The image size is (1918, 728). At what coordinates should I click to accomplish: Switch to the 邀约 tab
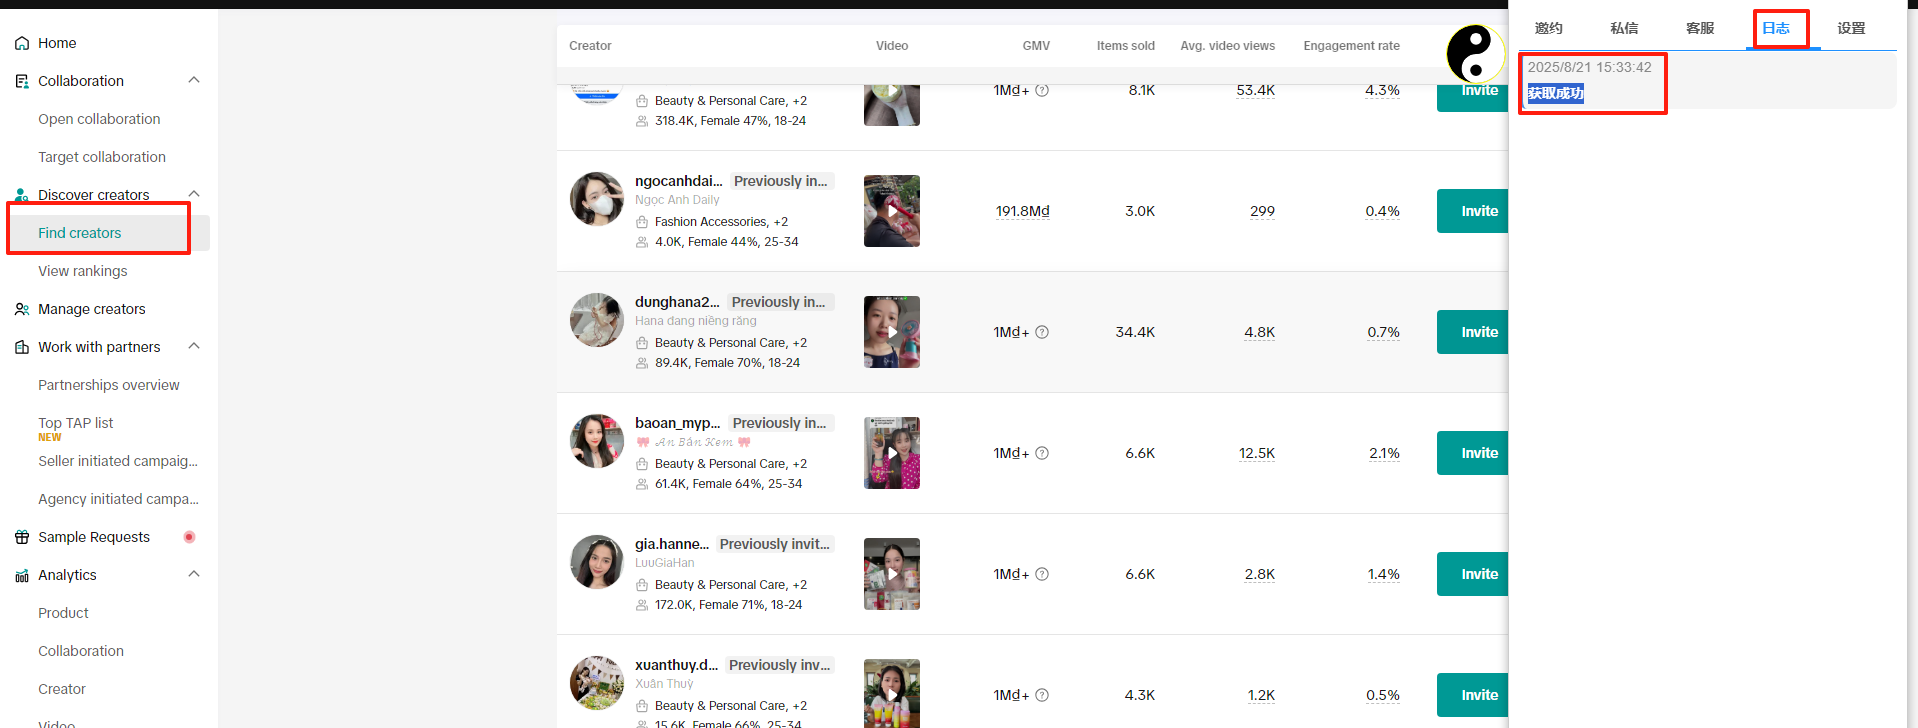point(1548,28)
